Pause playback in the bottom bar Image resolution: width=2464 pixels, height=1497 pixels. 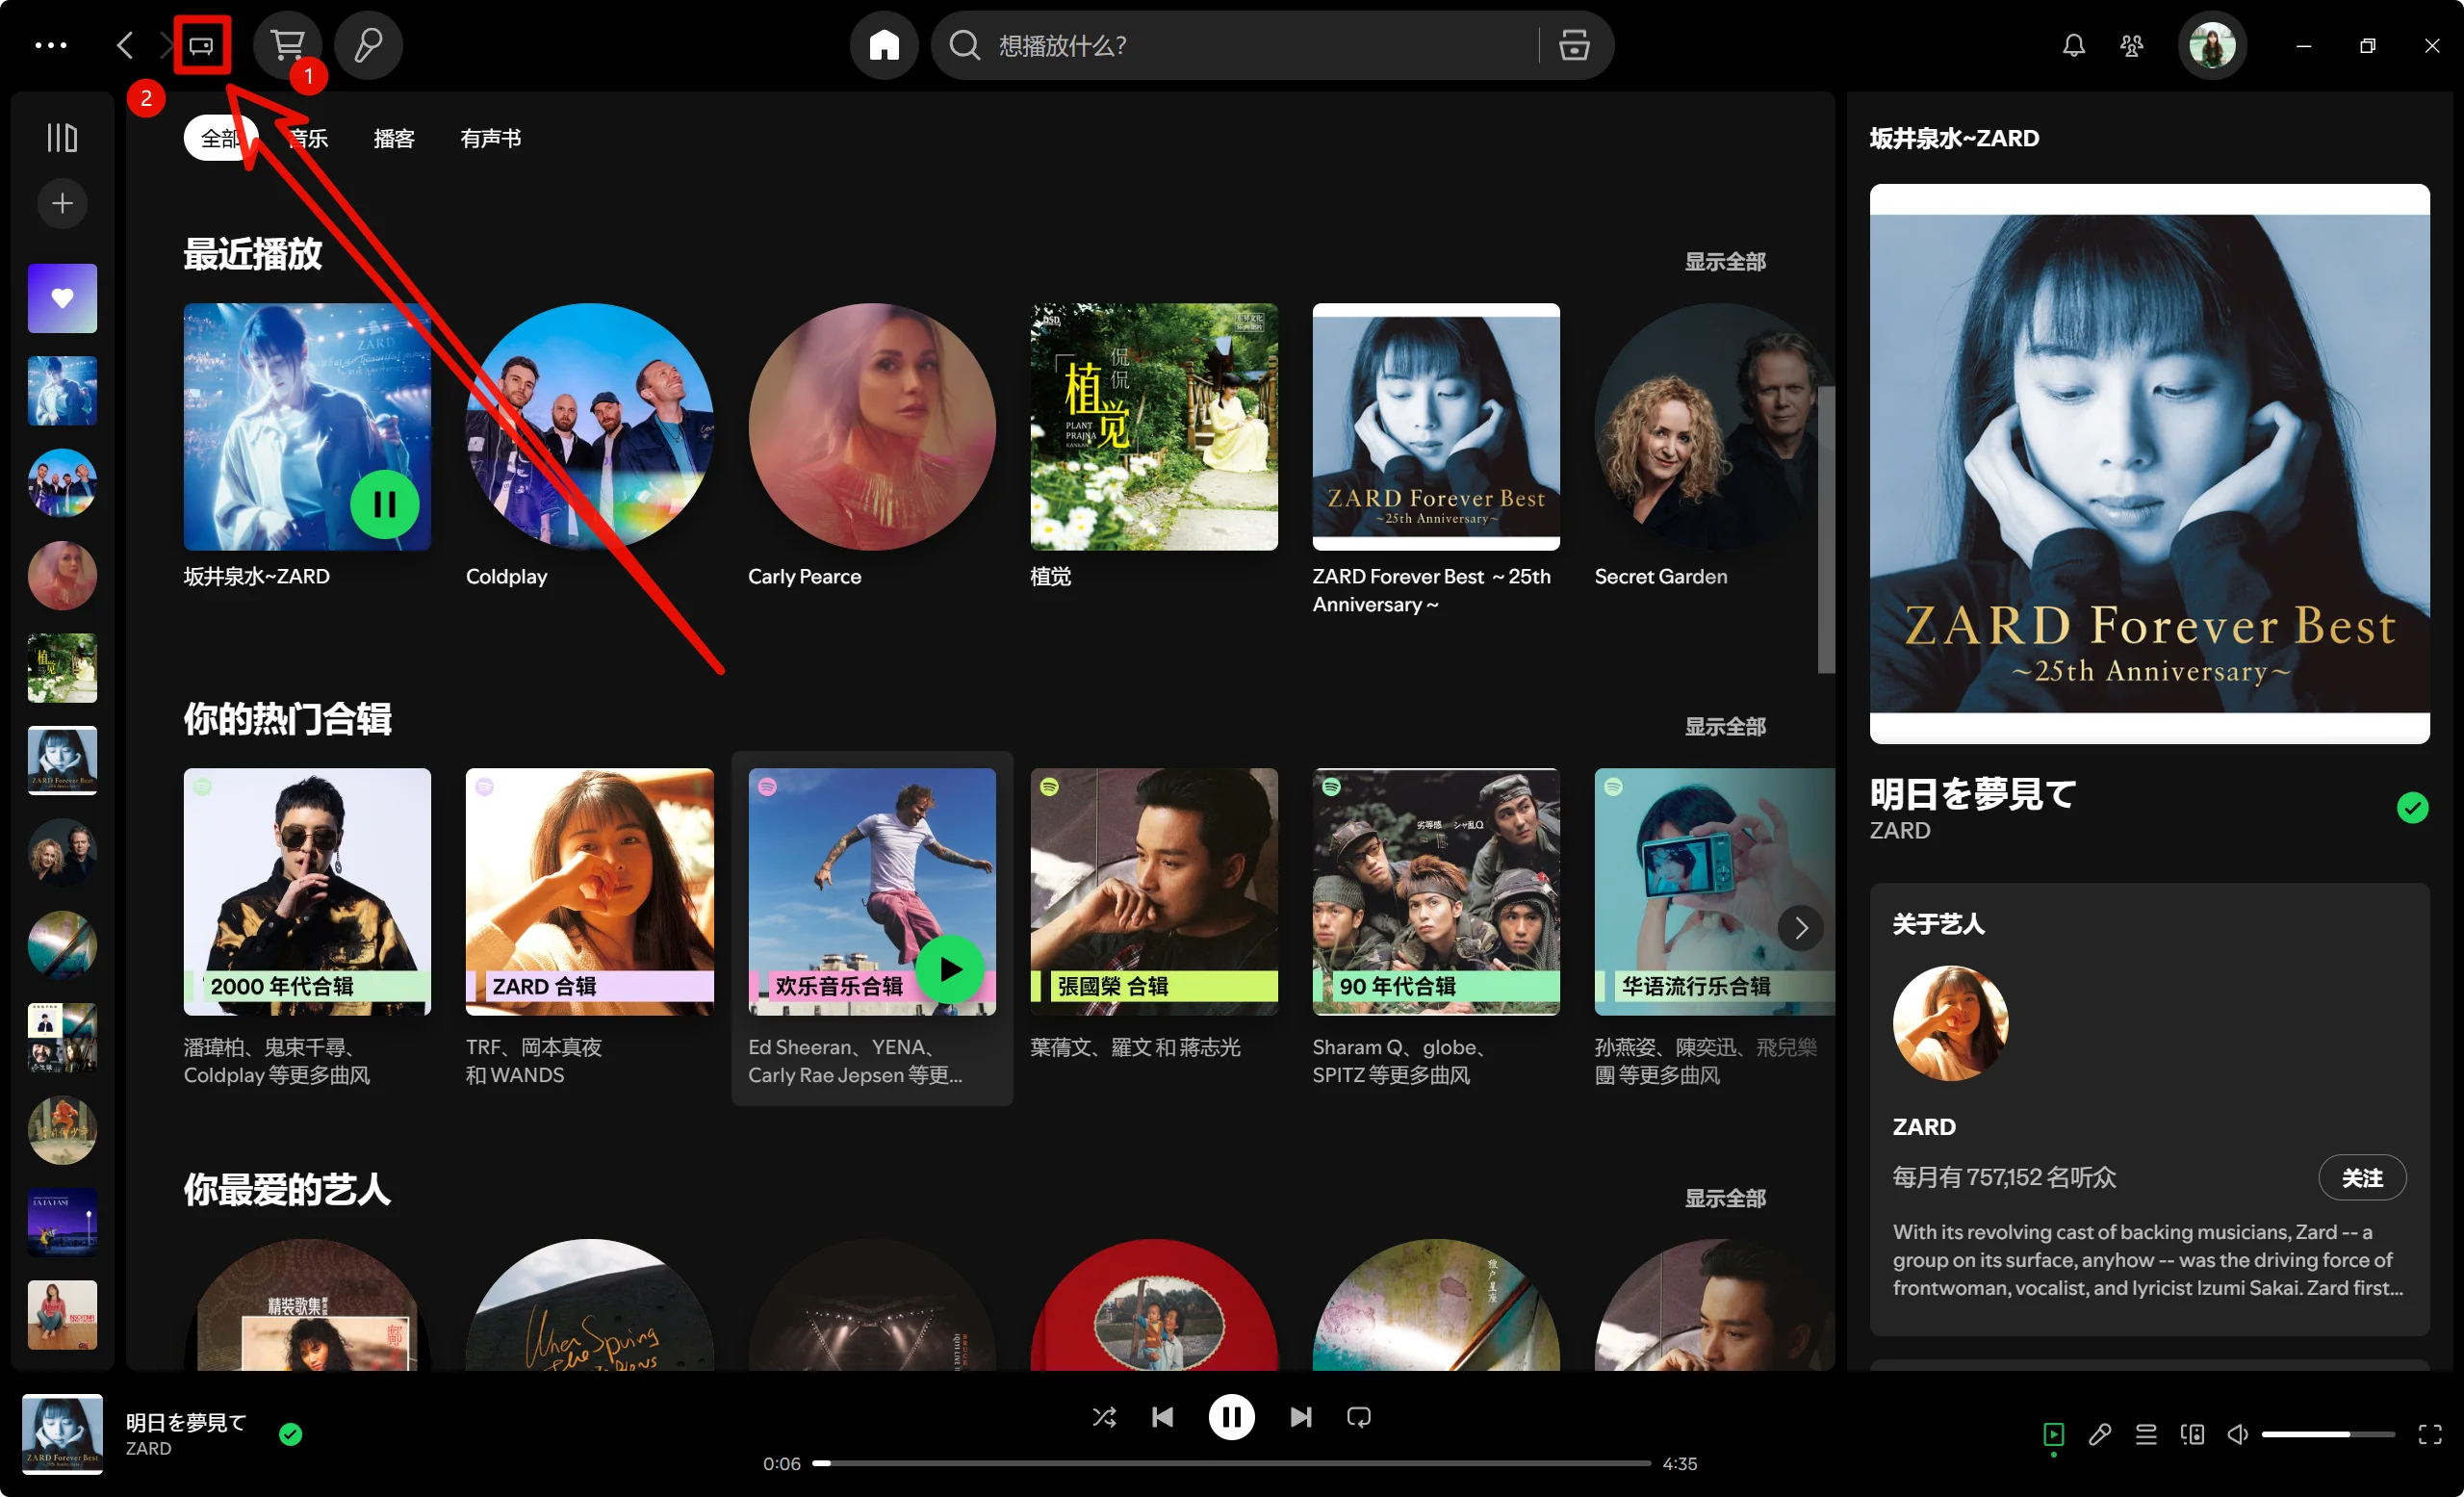[1231, 1416]
